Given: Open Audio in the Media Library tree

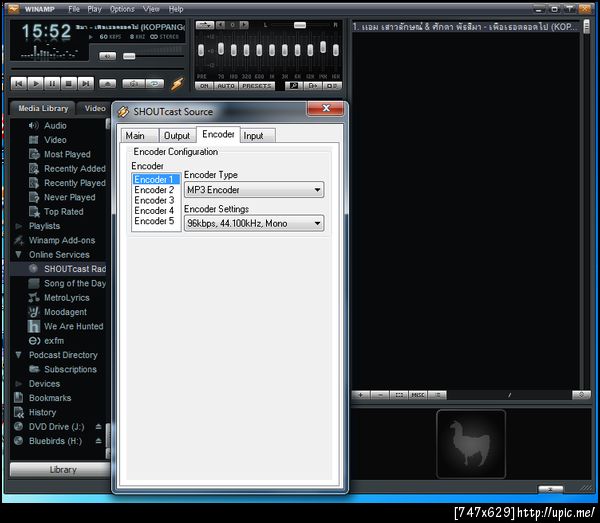Looking at the screenshot, I should pyautogui.click(x=55, y=125).
